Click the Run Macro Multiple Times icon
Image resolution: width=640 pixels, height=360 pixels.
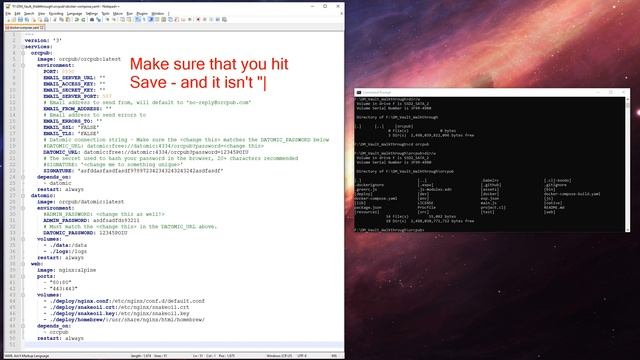pyautogui.click(x=218, y=19)
